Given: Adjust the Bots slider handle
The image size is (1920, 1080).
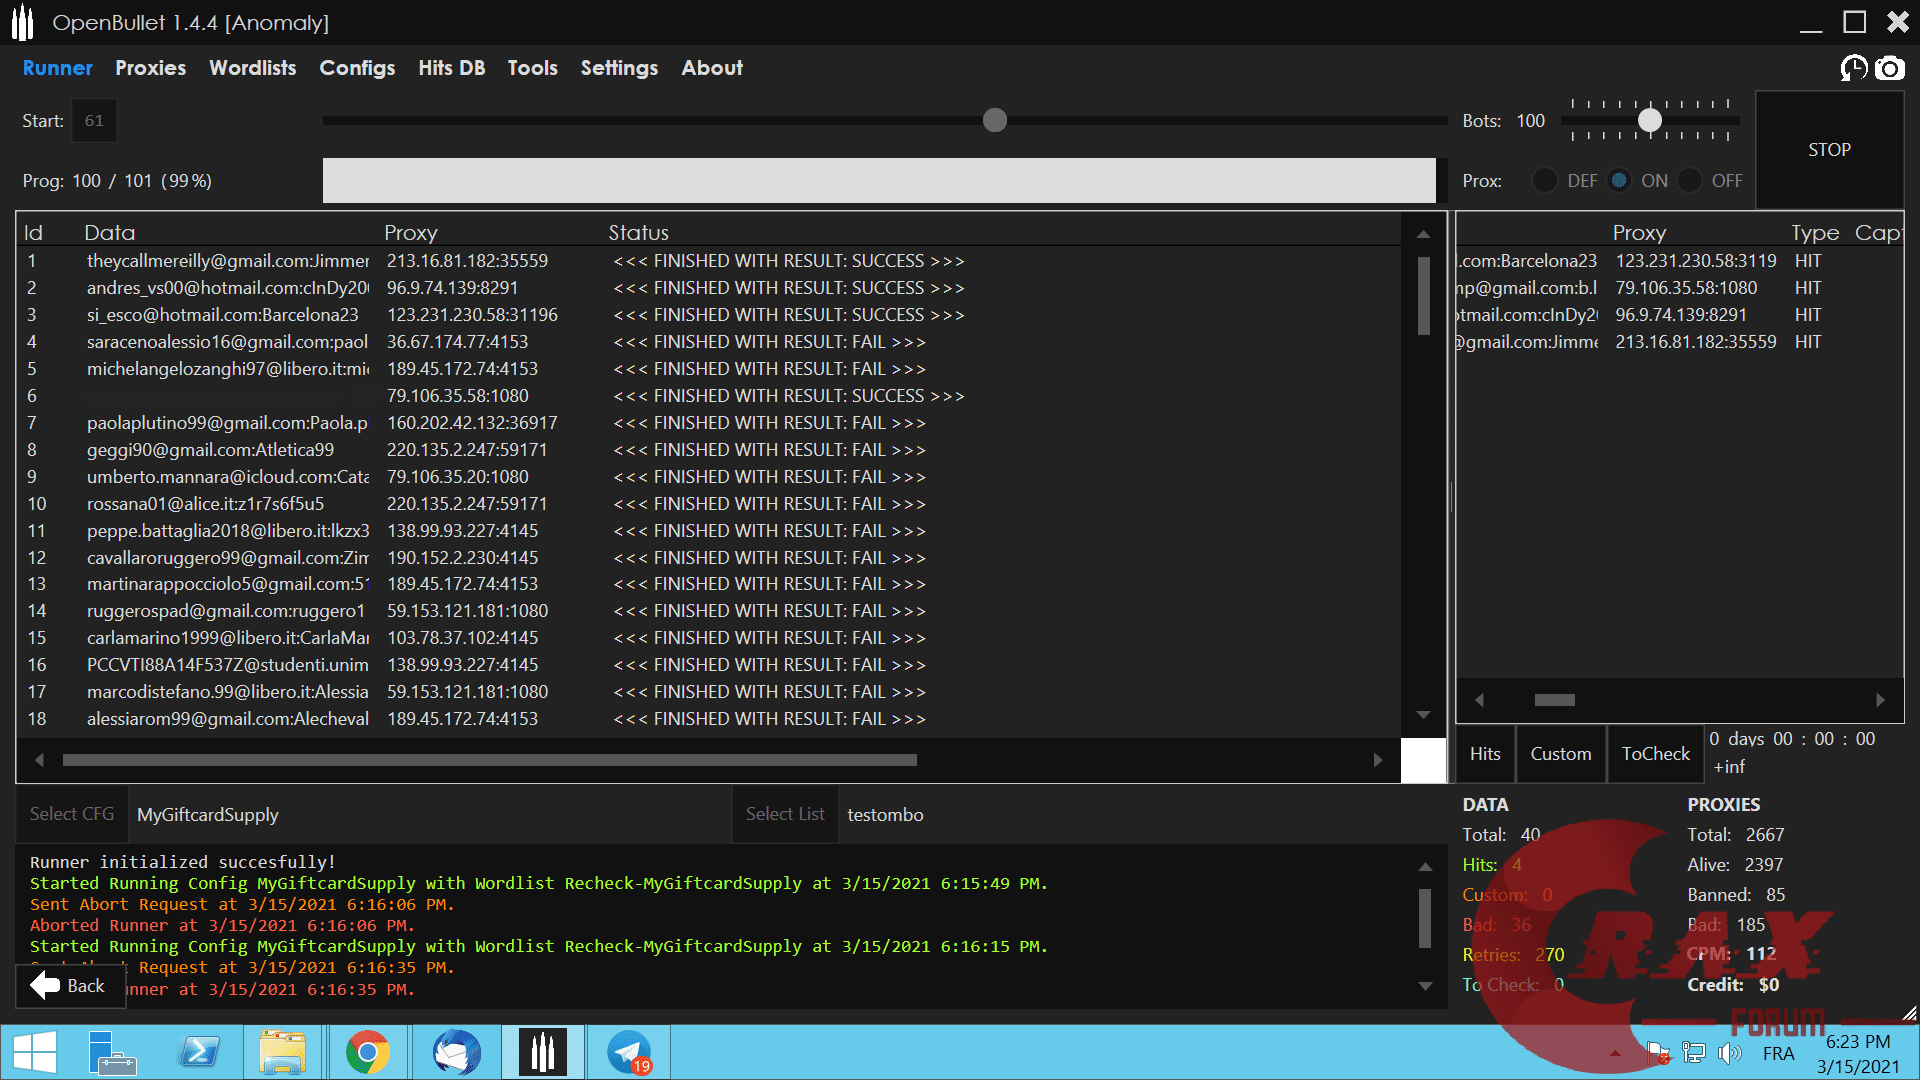Looking at the screenshot, I should pyautogui.click(x=1650, y=121).
